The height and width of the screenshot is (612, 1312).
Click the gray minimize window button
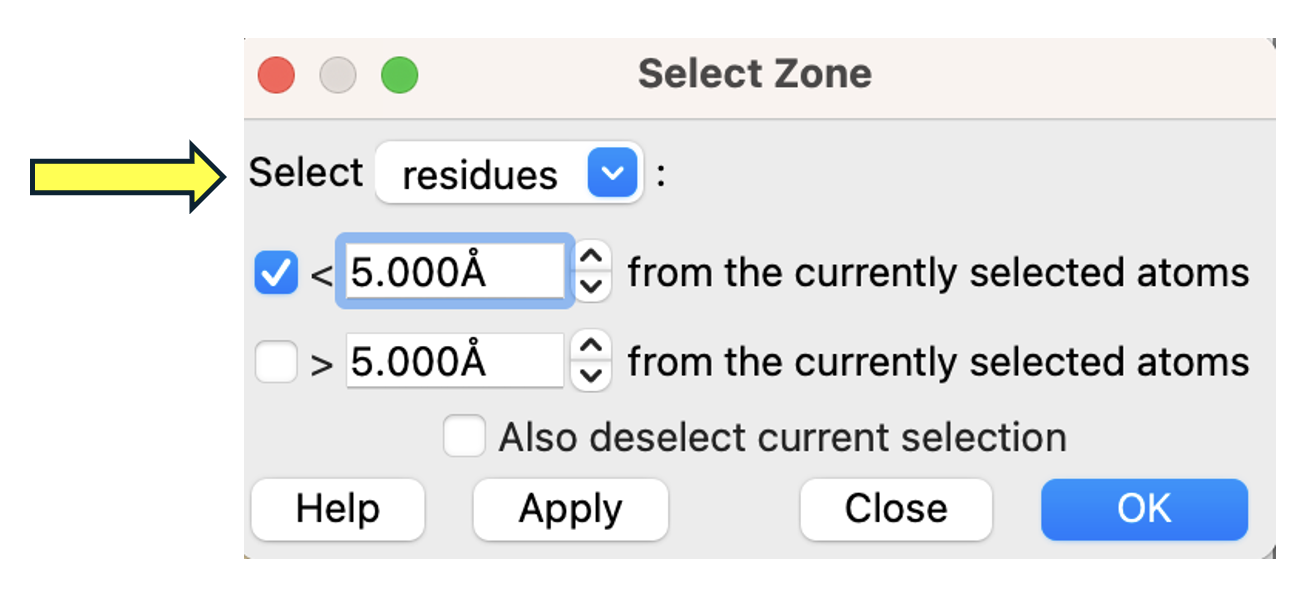click(338, 76)
